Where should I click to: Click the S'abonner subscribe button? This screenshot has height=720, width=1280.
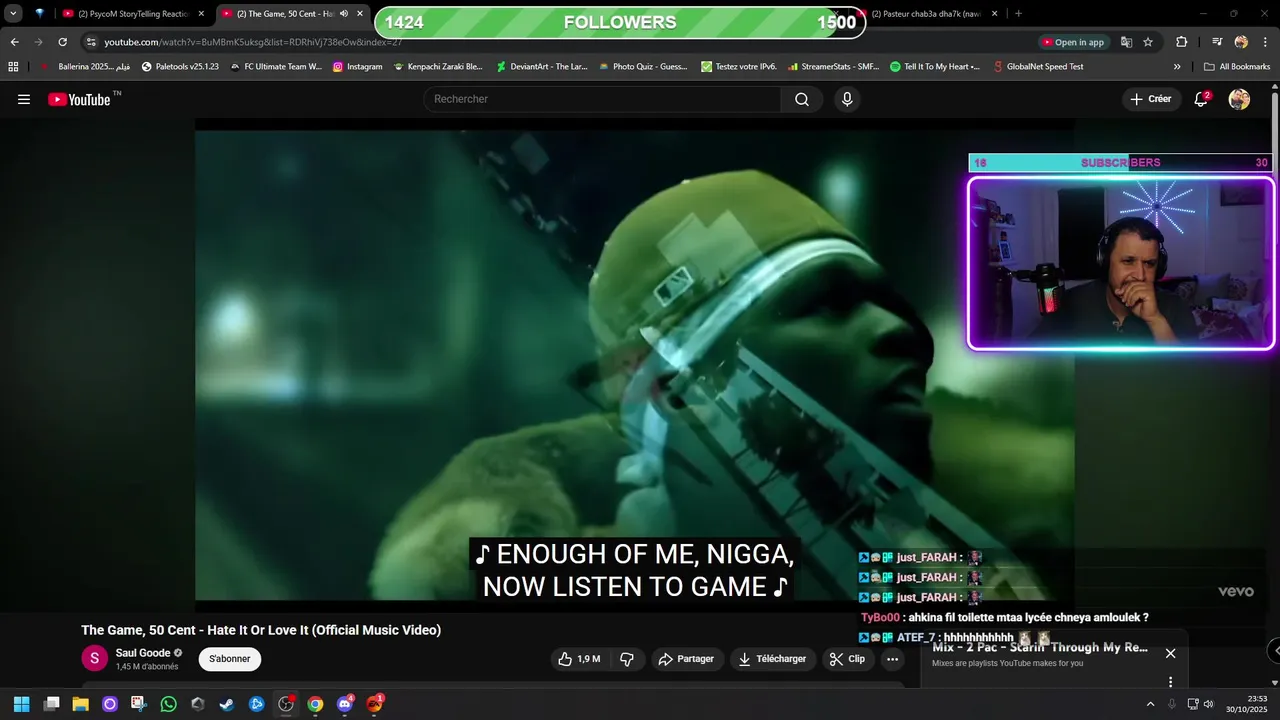click(230, 659)
